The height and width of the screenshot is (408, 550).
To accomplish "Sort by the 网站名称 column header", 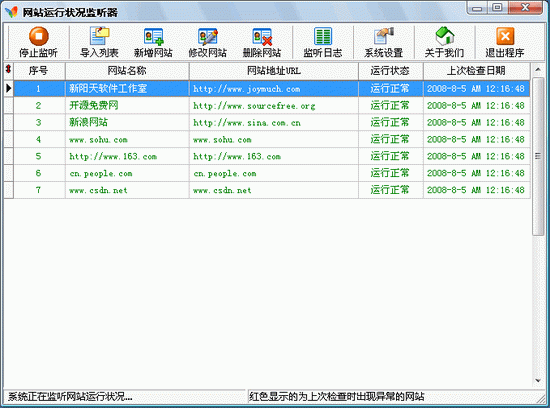I will [127, 71].
